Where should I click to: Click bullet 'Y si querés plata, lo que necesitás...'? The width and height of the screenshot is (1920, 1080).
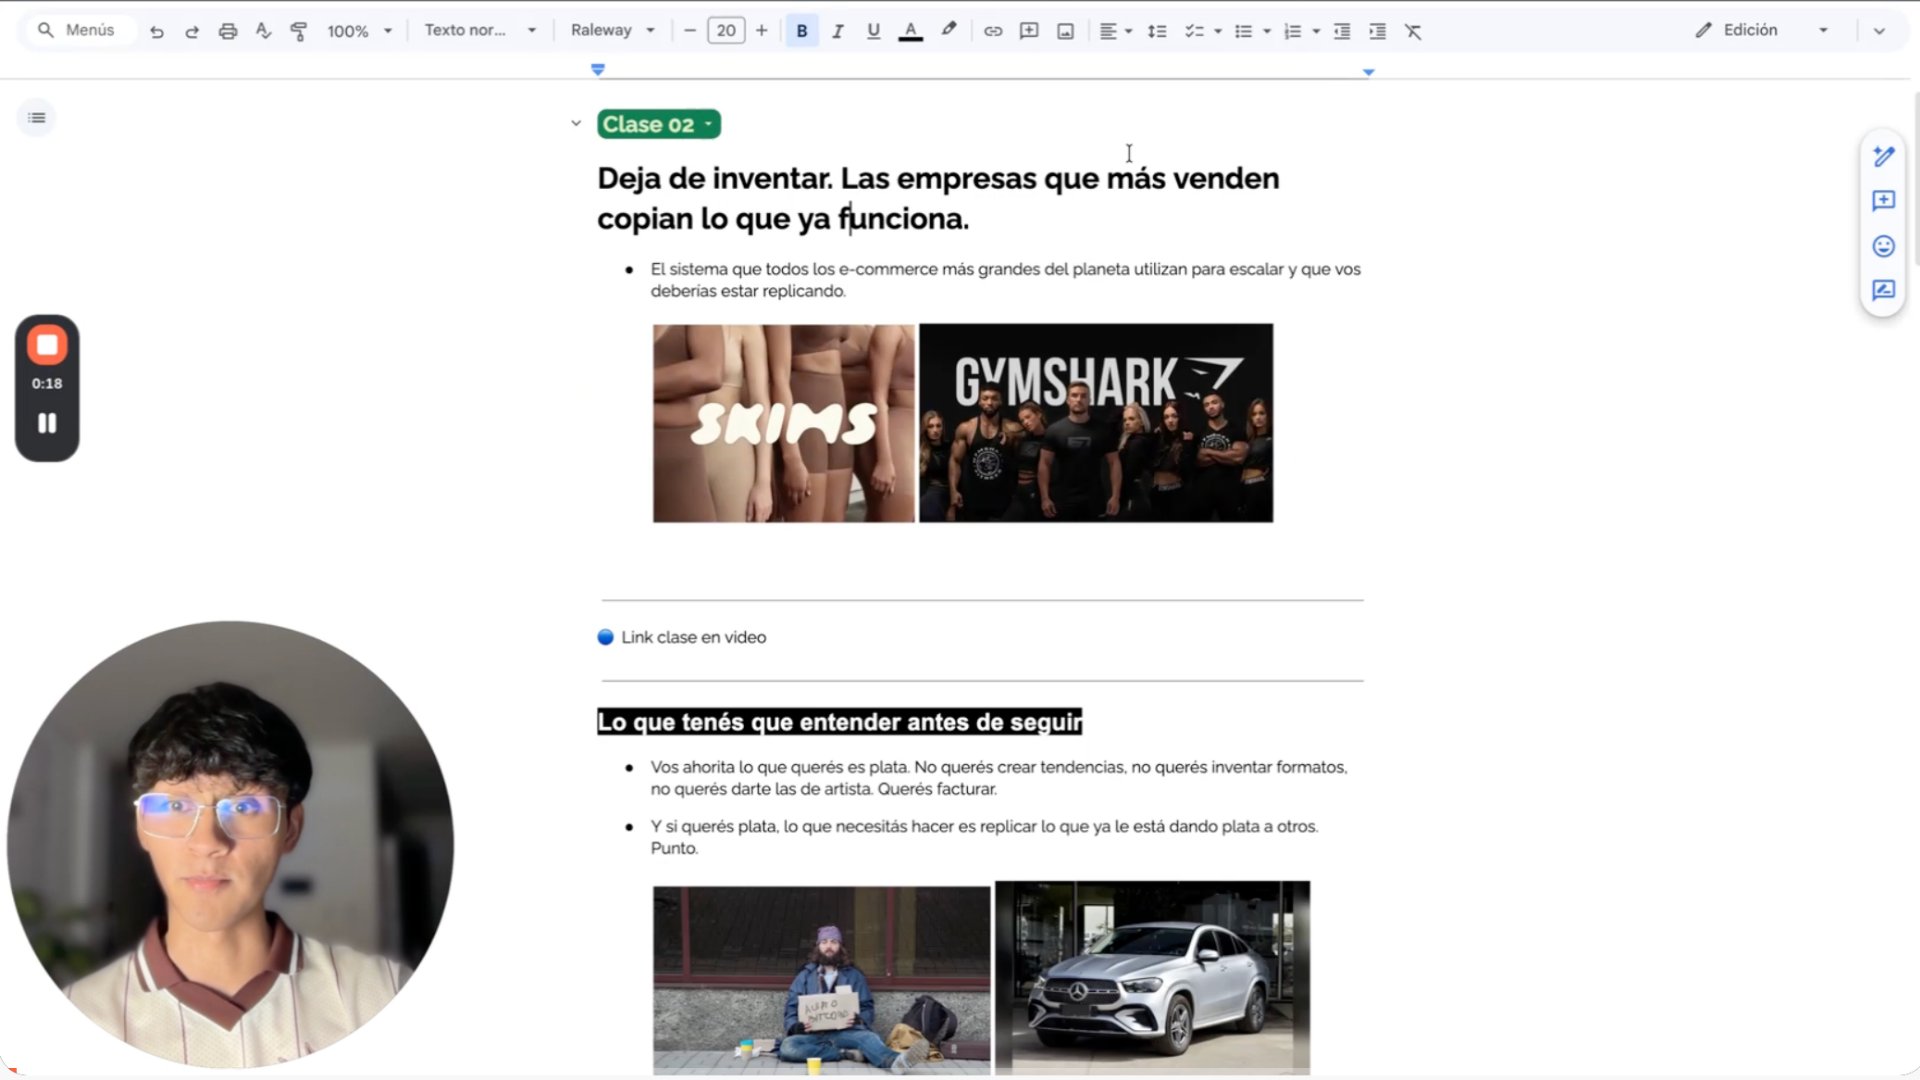tap(984, 837)
